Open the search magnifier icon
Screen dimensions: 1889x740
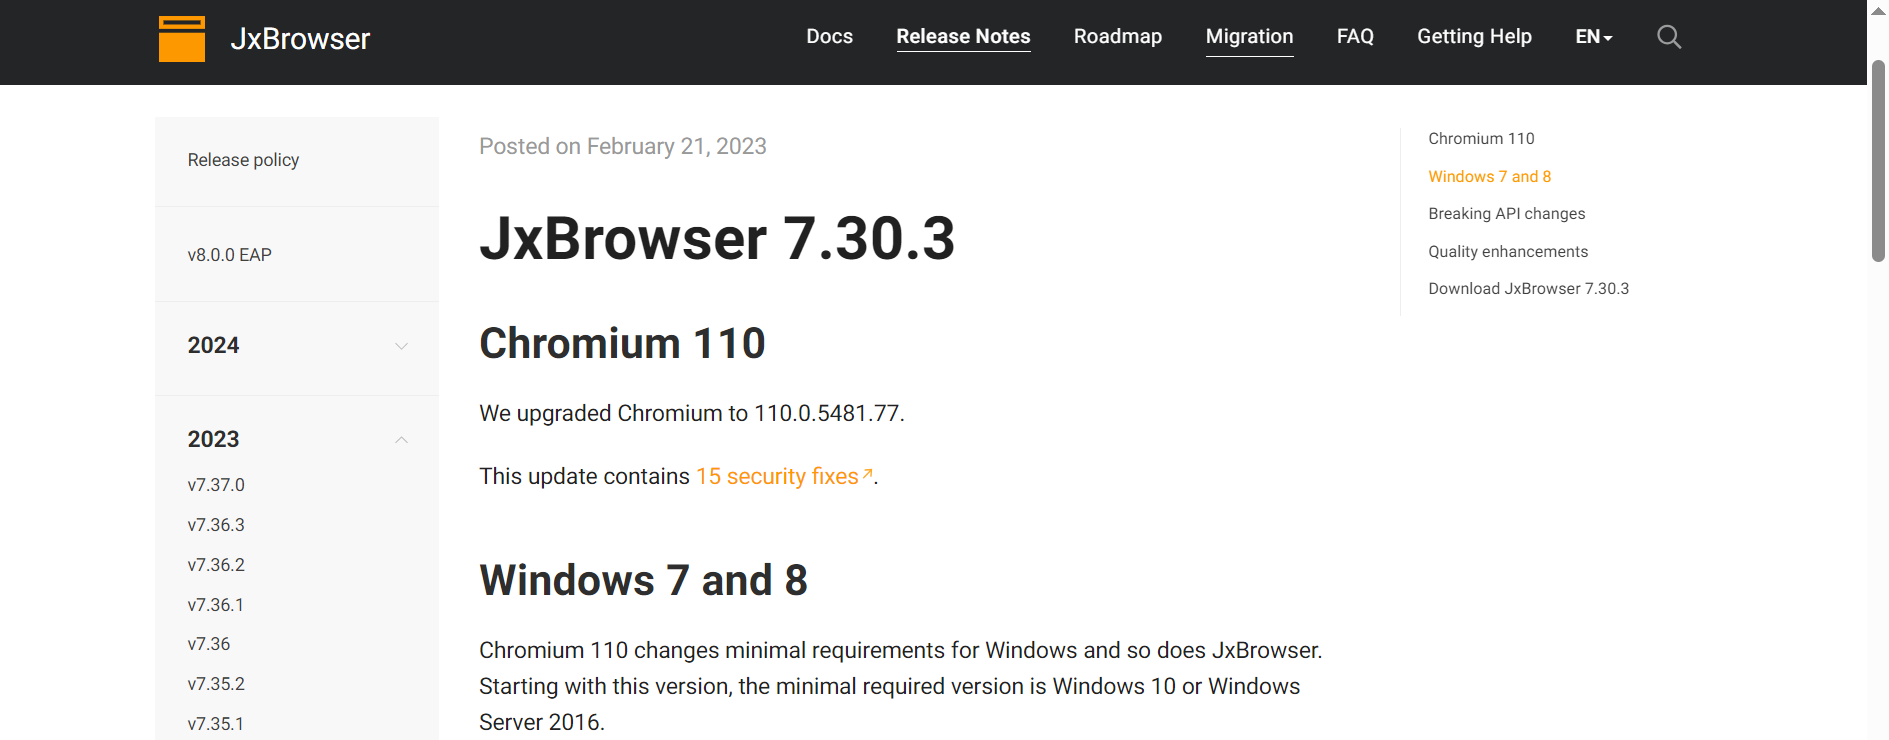coord(1668,37)
